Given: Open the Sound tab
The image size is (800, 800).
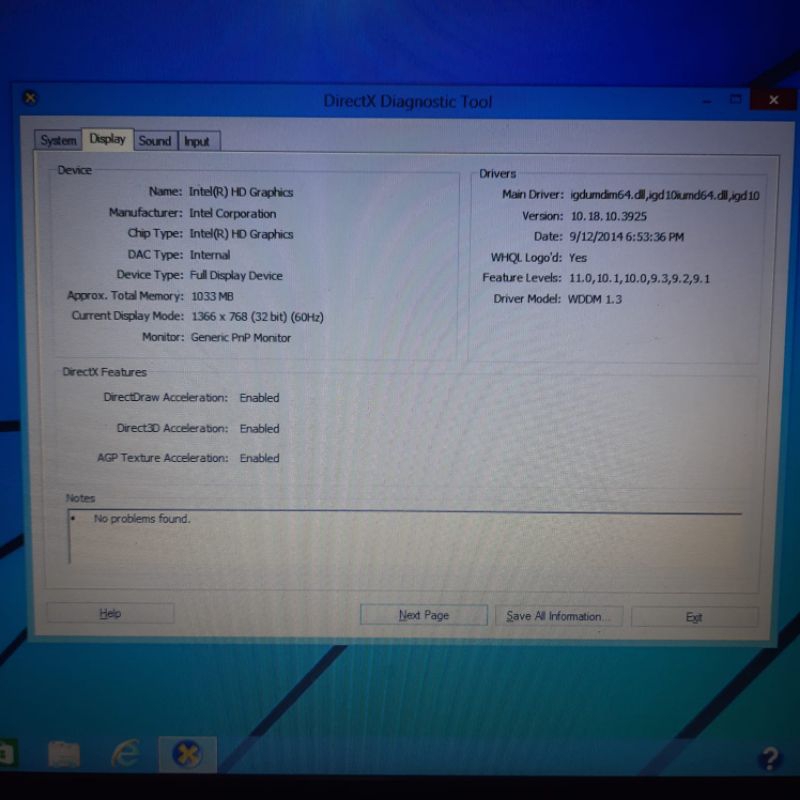Looking at the screenshot, I should click(x=155, y=141).
